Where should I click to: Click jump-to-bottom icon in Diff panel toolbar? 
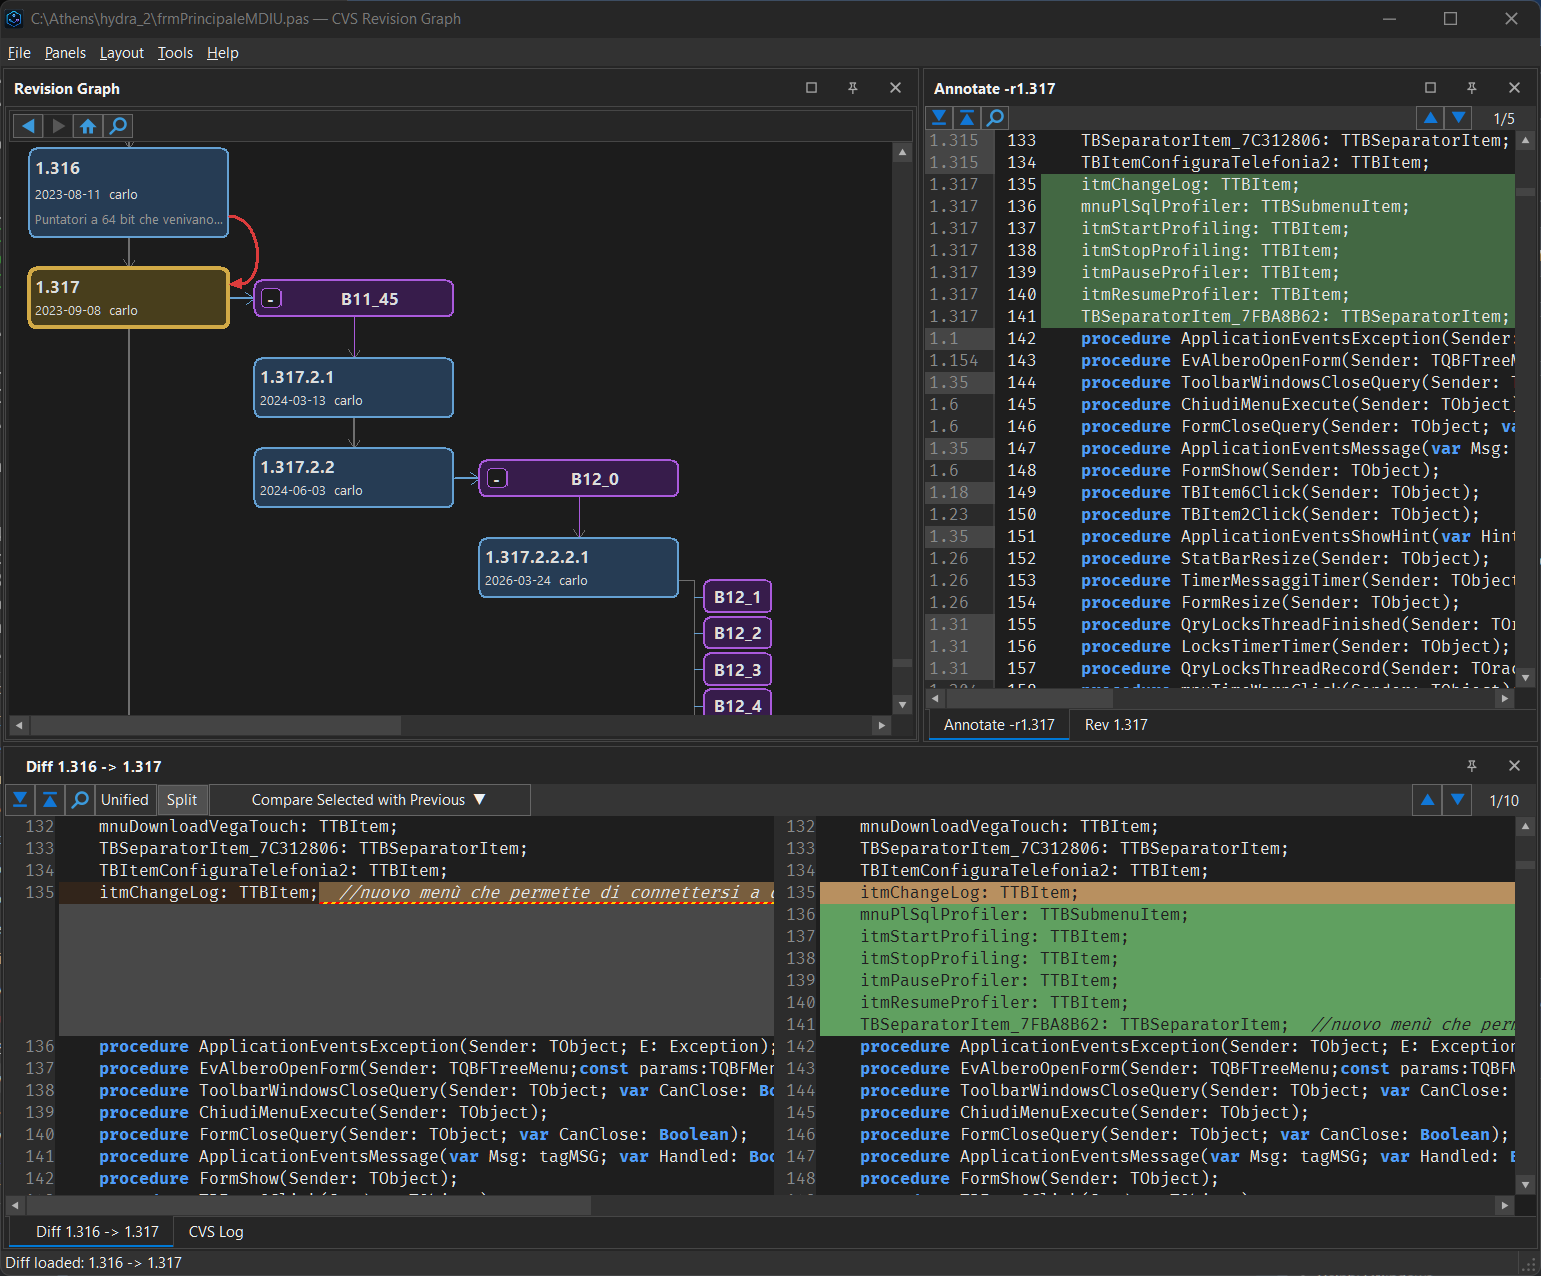point(20,800)
